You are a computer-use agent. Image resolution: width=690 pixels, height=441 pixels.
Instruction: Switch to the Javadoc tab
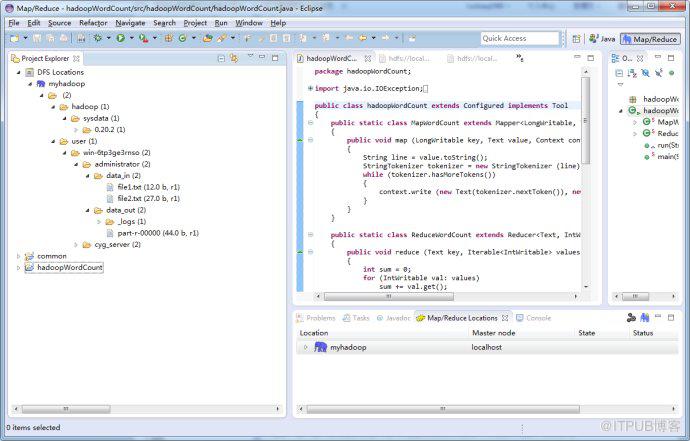(x=393, y=318)
